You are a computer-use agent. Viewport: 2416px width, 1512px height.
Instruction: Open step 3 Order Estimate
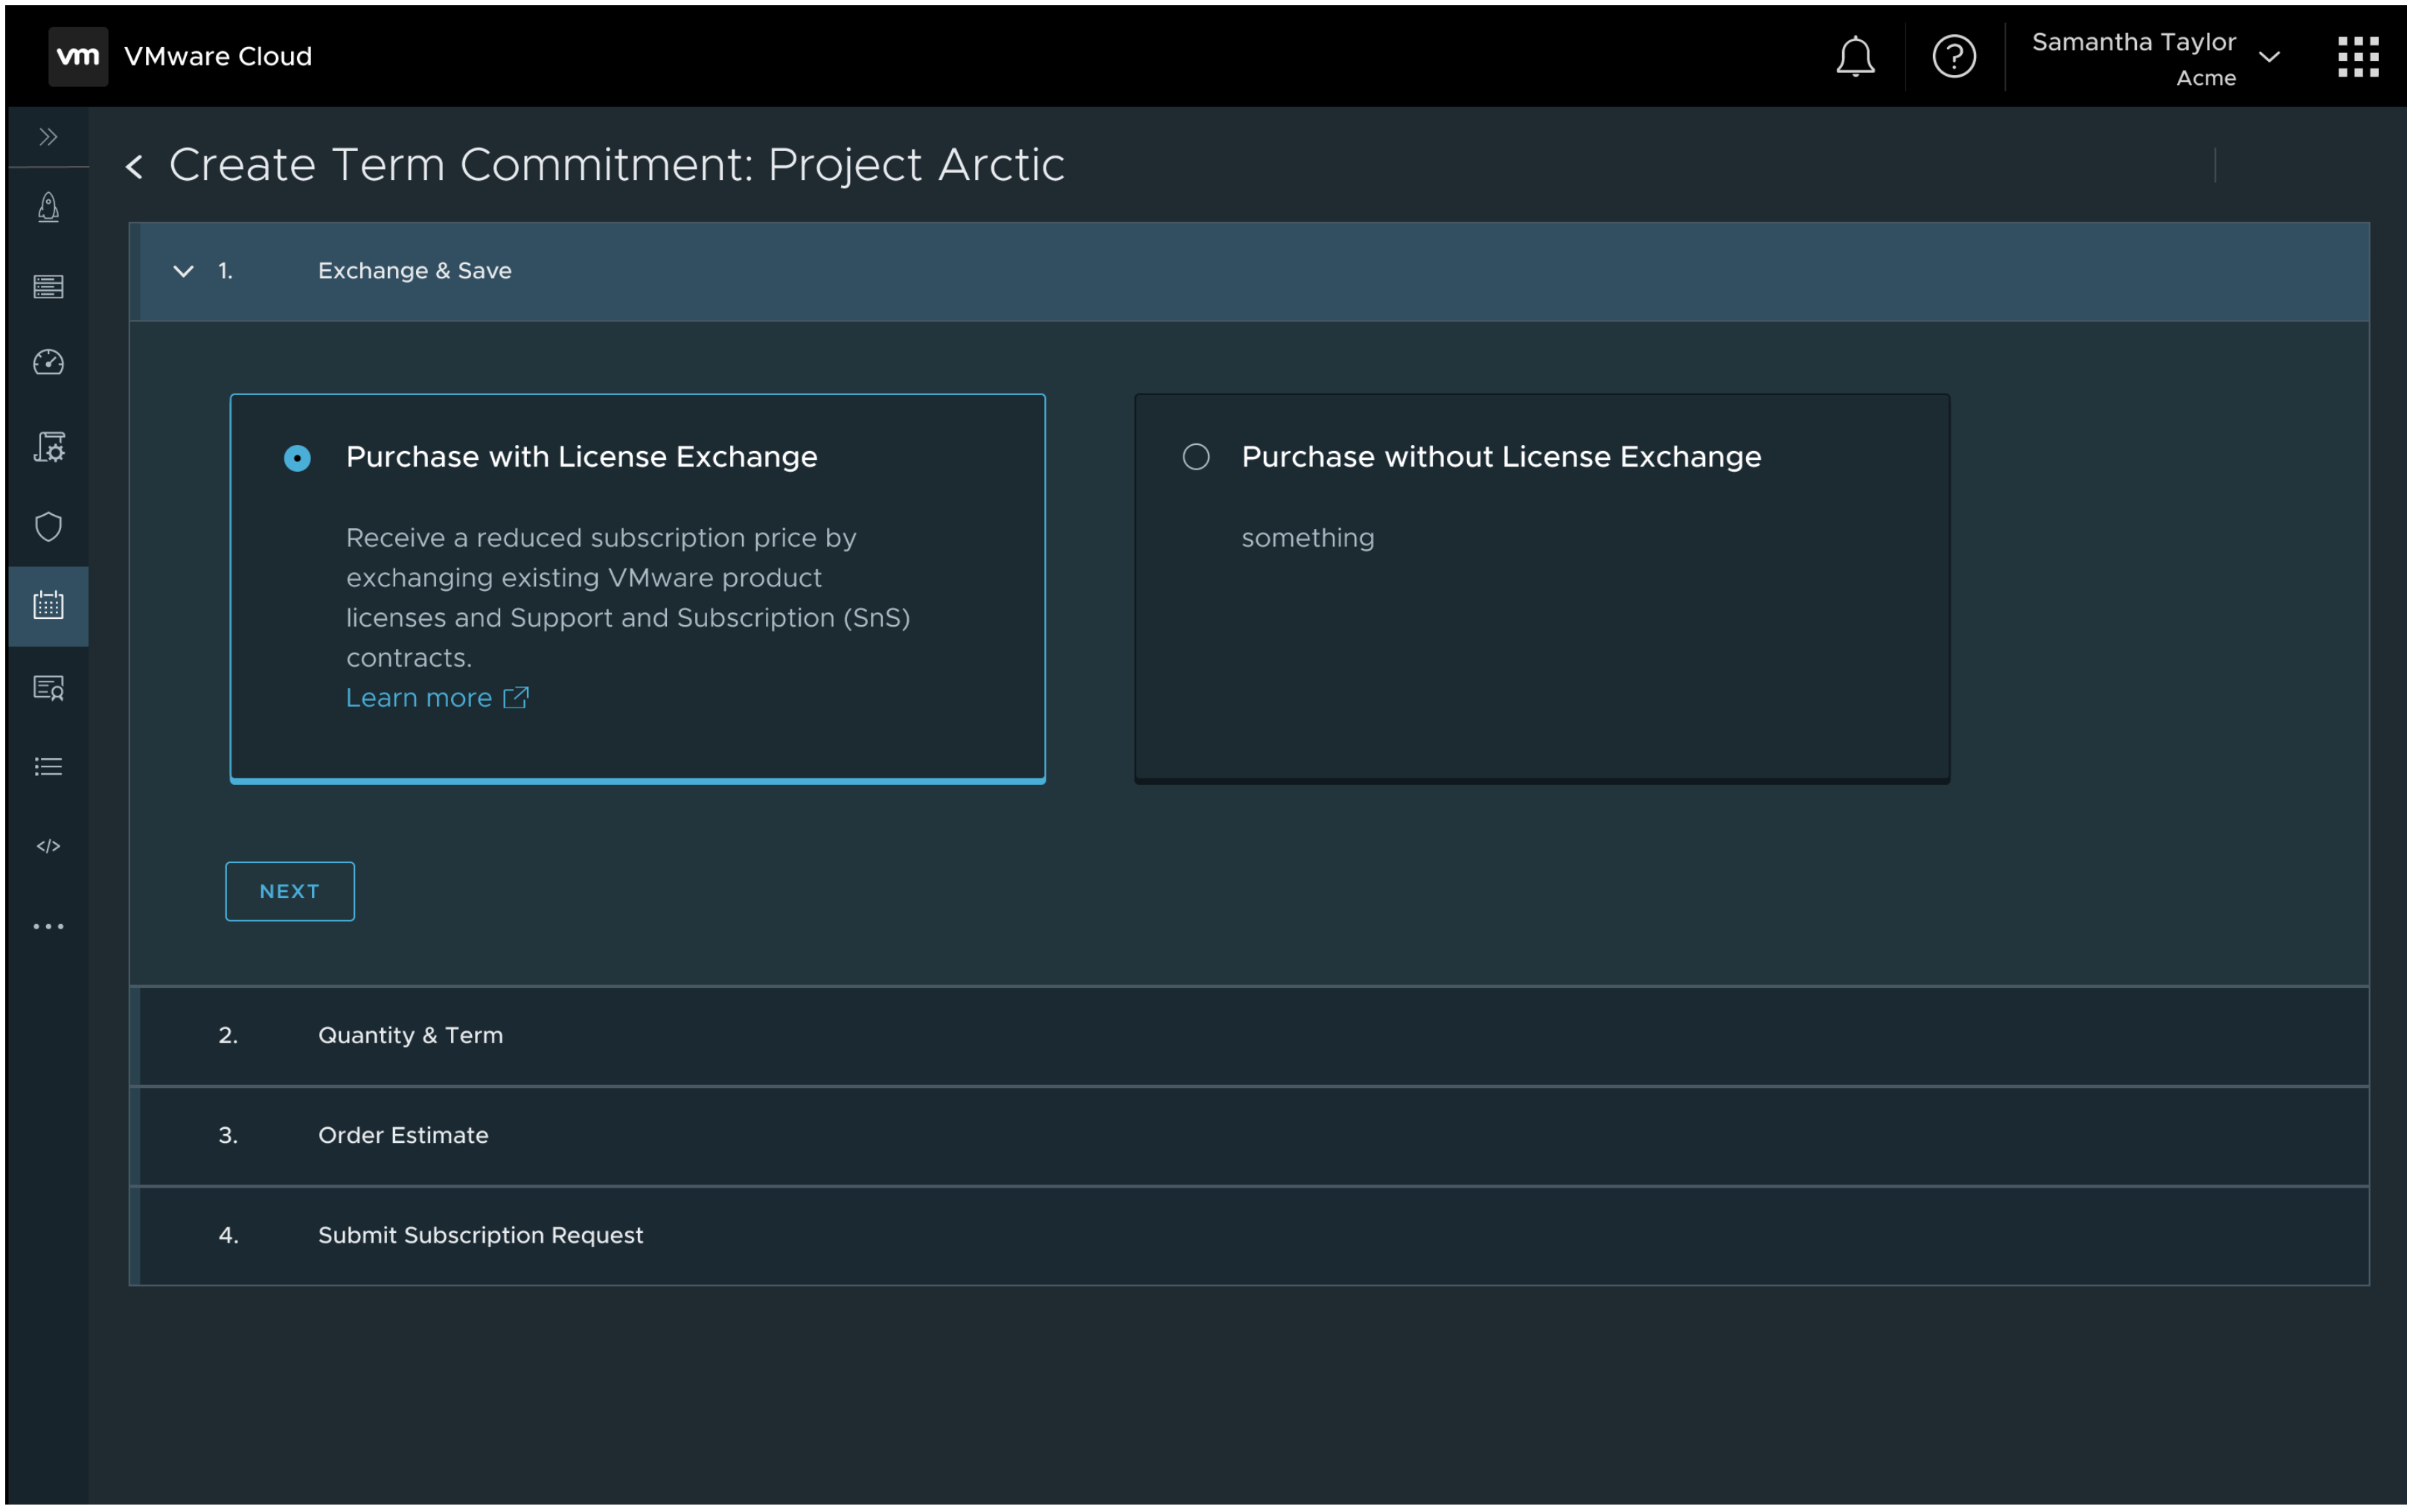(x=403, y=1135)
